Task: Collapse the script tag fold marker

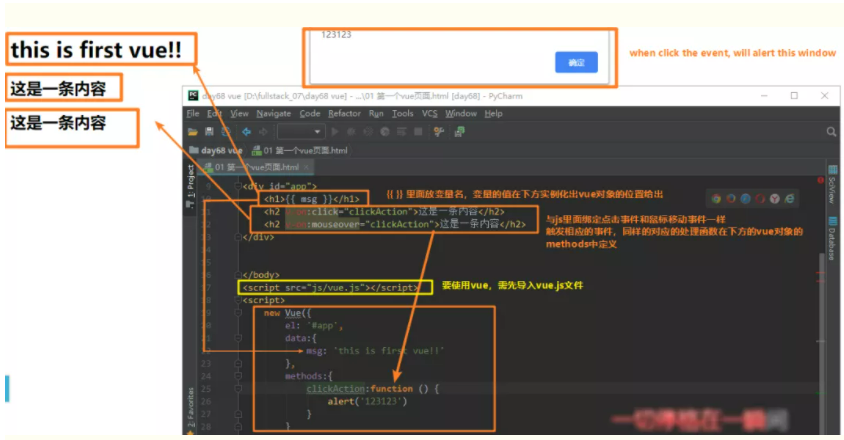Action: tap(238, 300)
